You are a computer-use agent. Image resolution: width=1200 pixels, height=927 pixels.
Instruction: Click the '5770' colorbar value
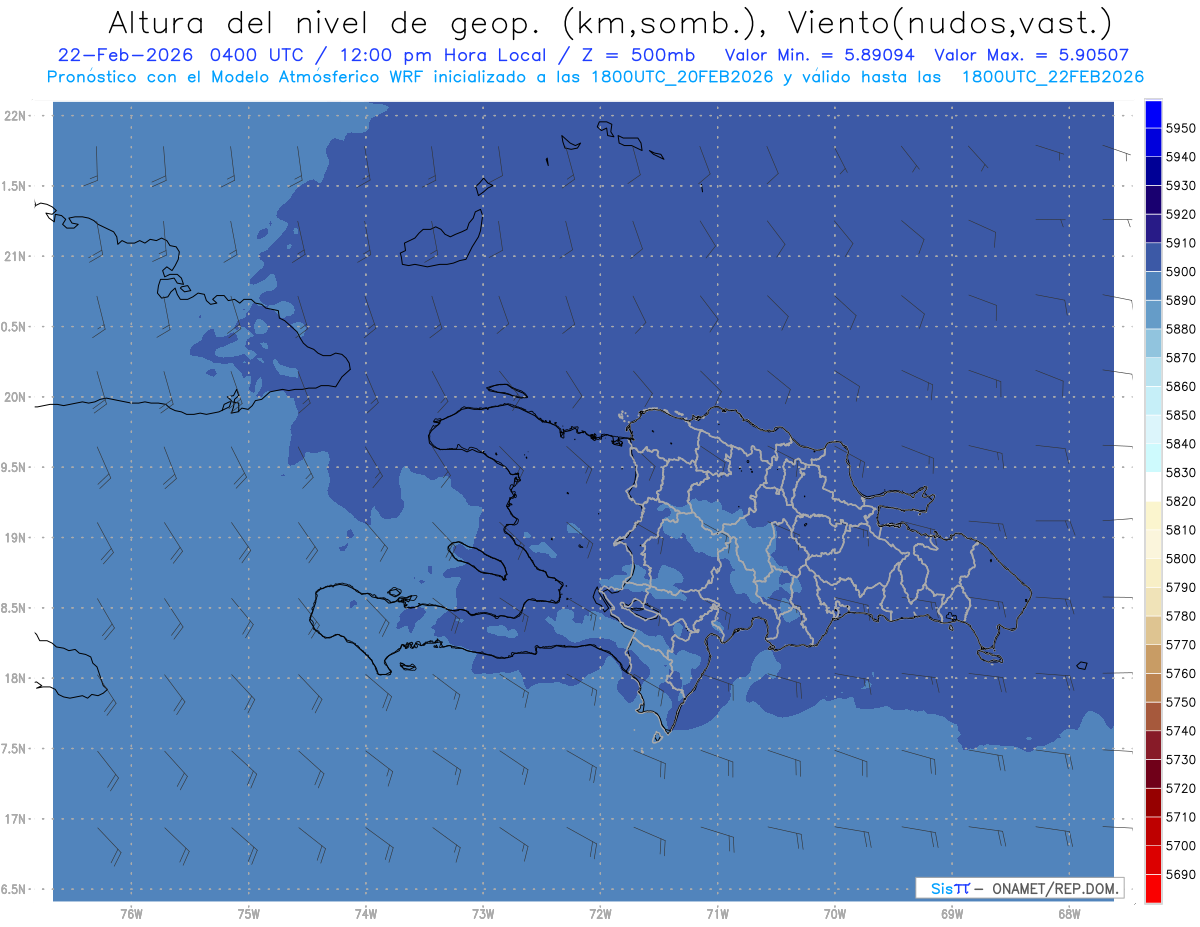coord(1181,645)
